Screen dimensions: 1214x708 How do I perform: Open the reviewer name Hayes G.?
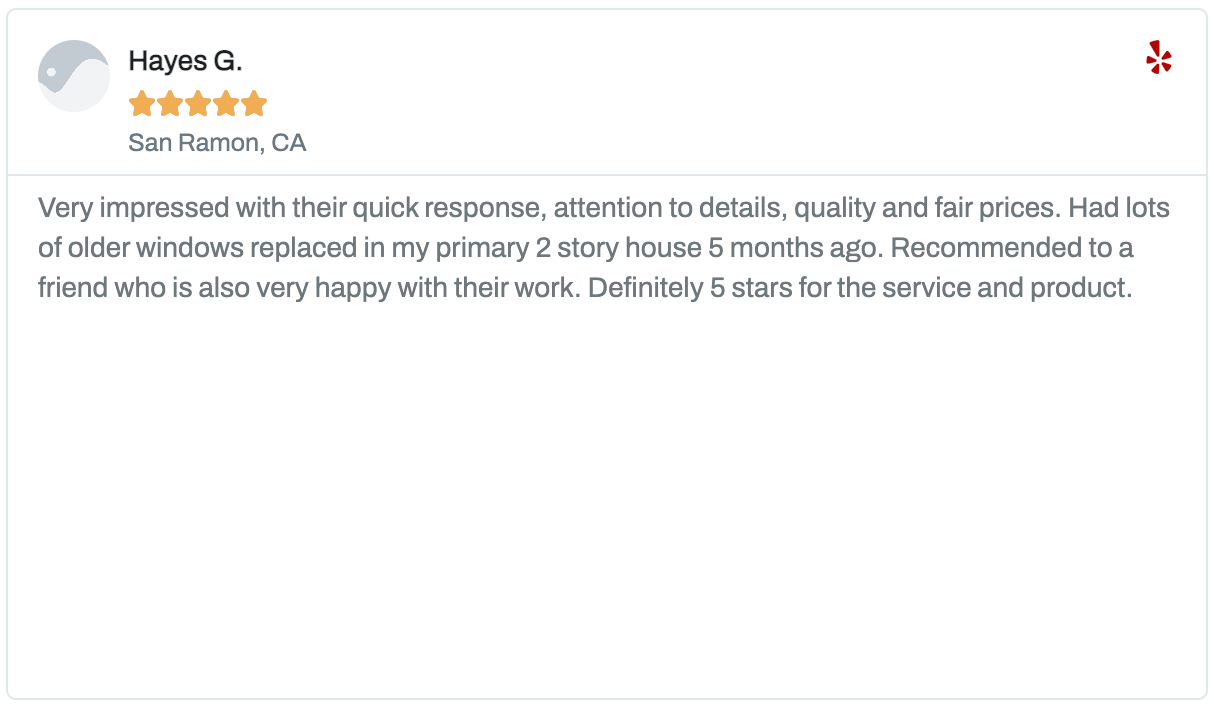coord(185,62)
